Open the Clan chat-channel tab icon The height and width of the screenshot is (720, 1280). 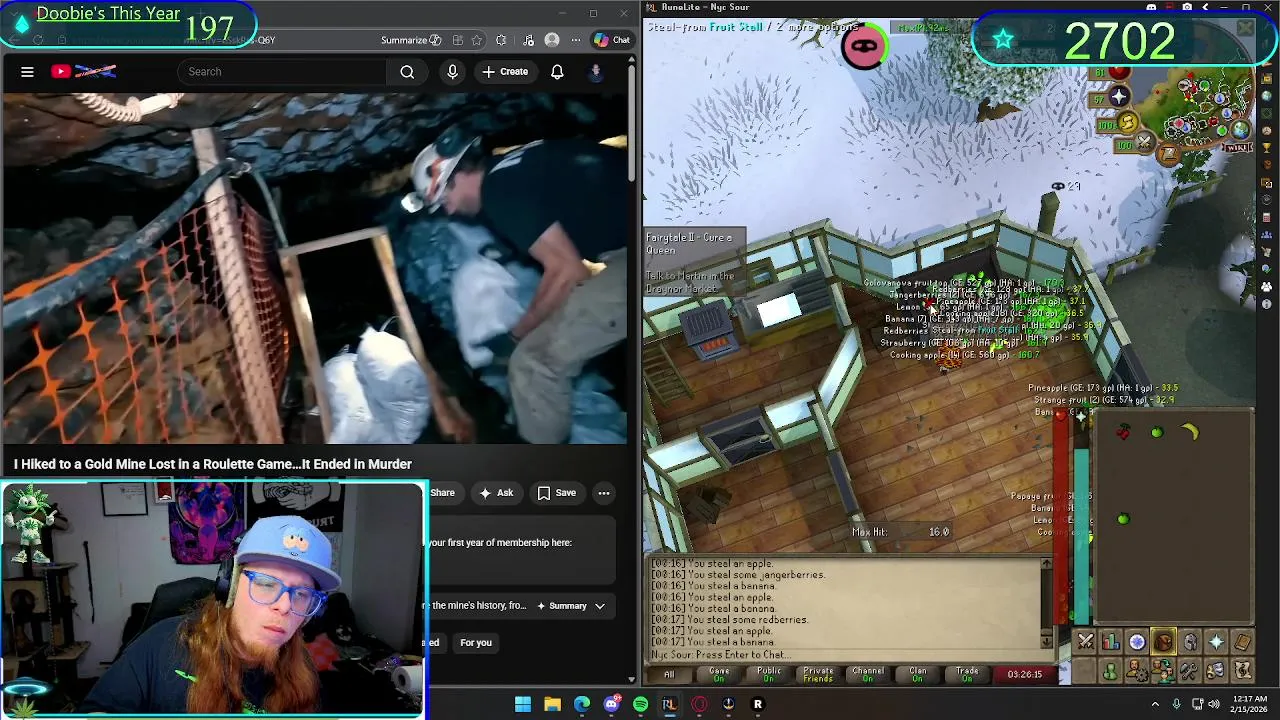pos(1163,671)
